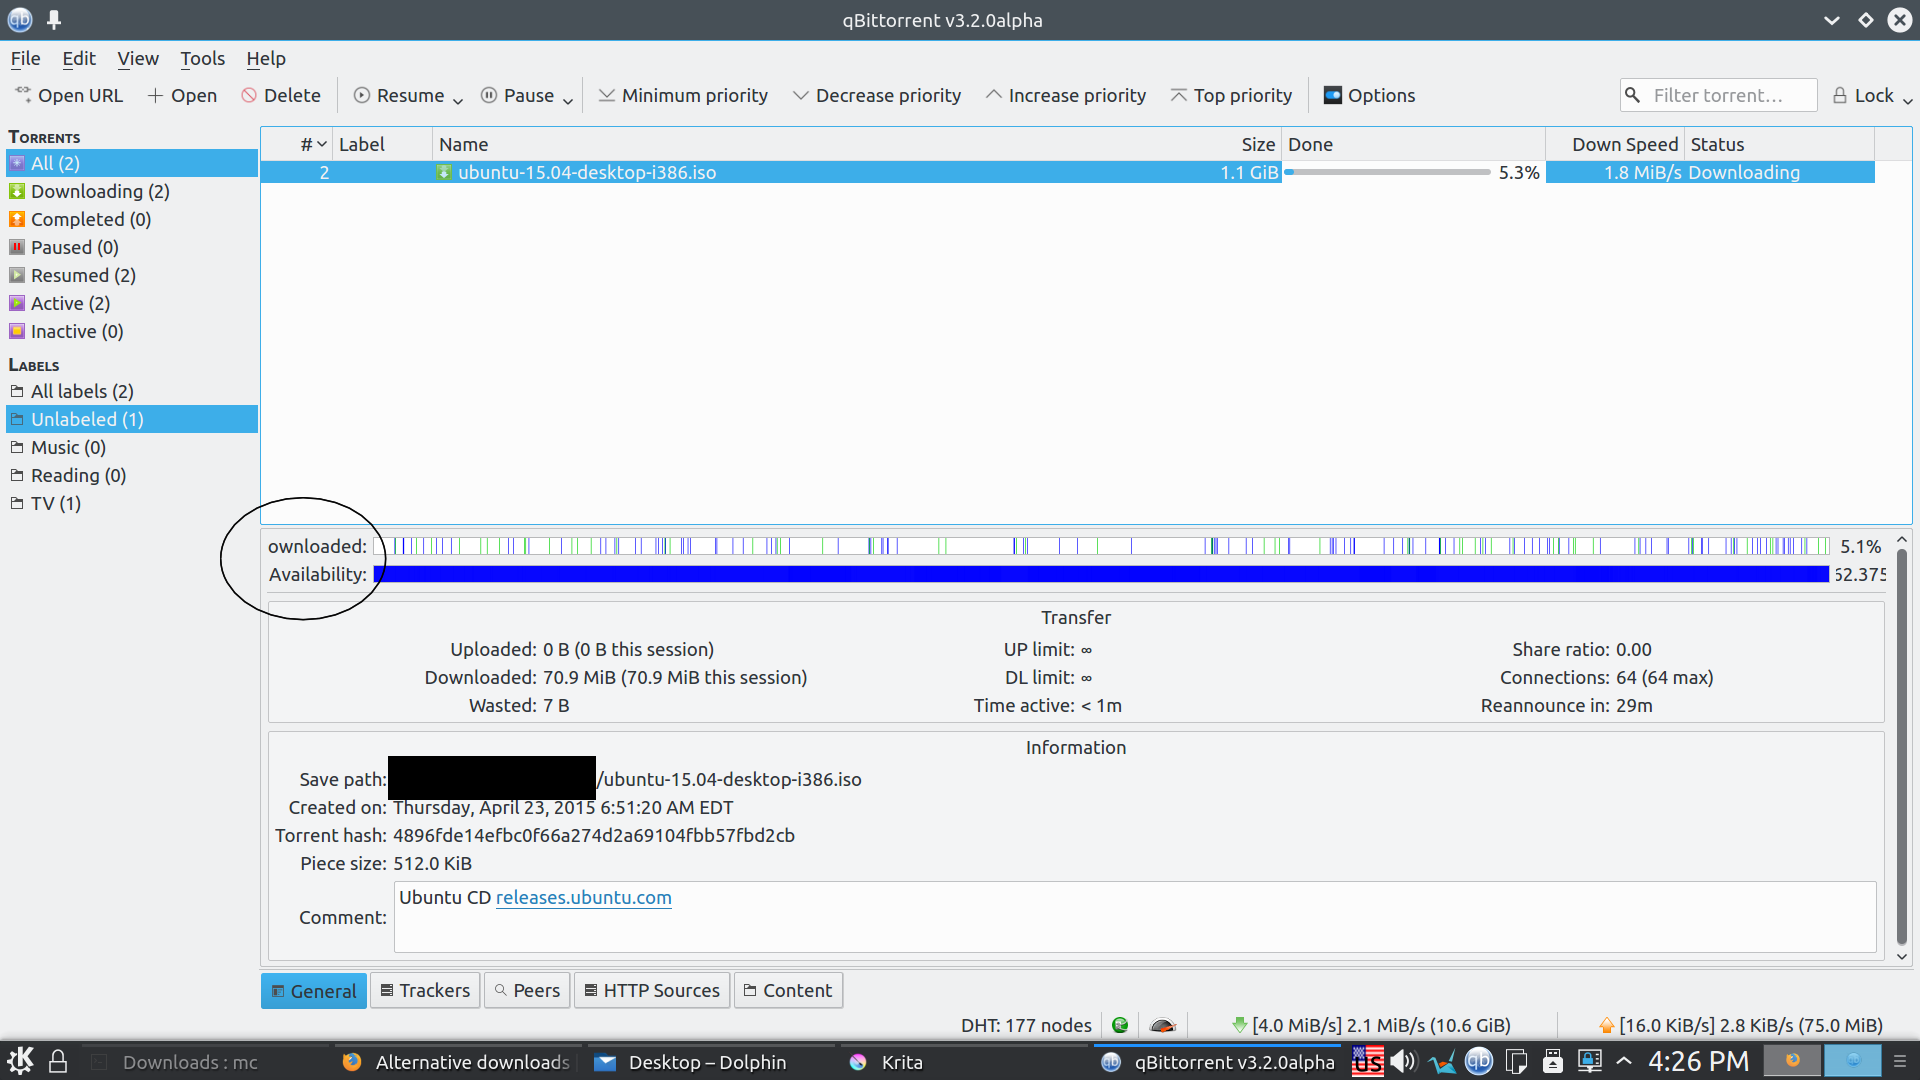Click the qBittorrent system tray icon
This screenshot has height=1080, width=1920.
click(x=1479, y=1061)
